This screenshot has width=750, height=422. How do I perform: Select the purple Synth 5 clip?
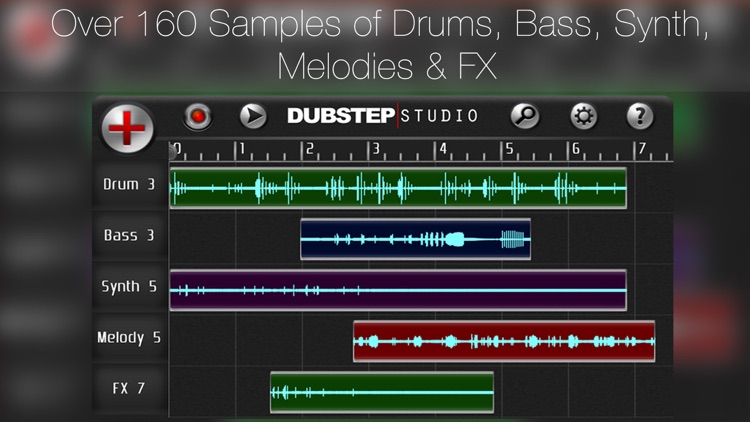(398, 290)
